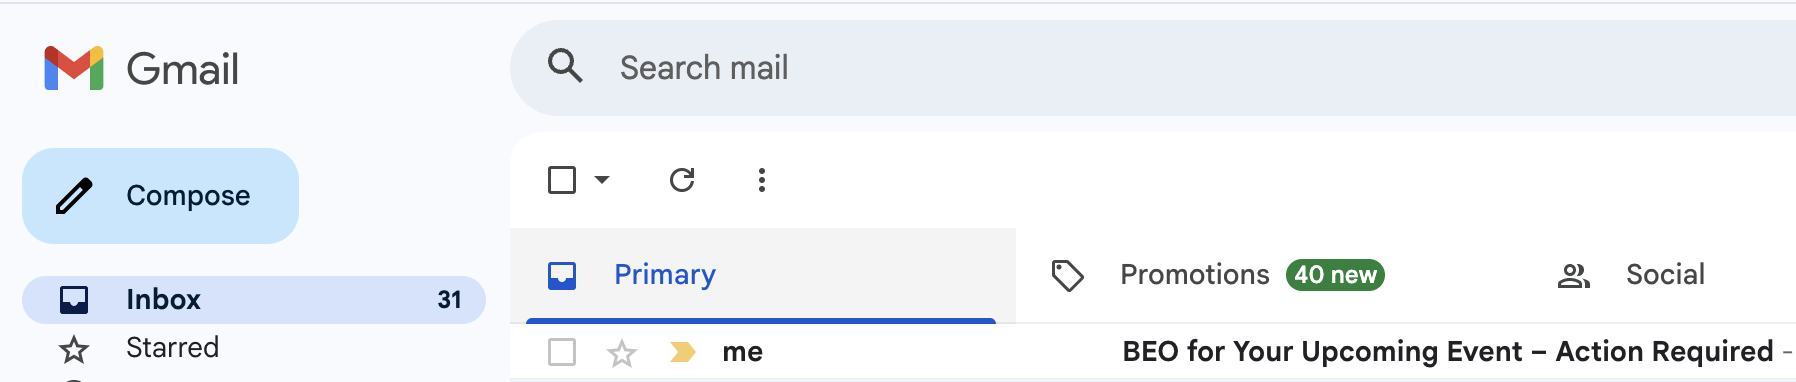The image size is (1796, 382).
Task: Click the Social people icon
Action: point(1574,276)
